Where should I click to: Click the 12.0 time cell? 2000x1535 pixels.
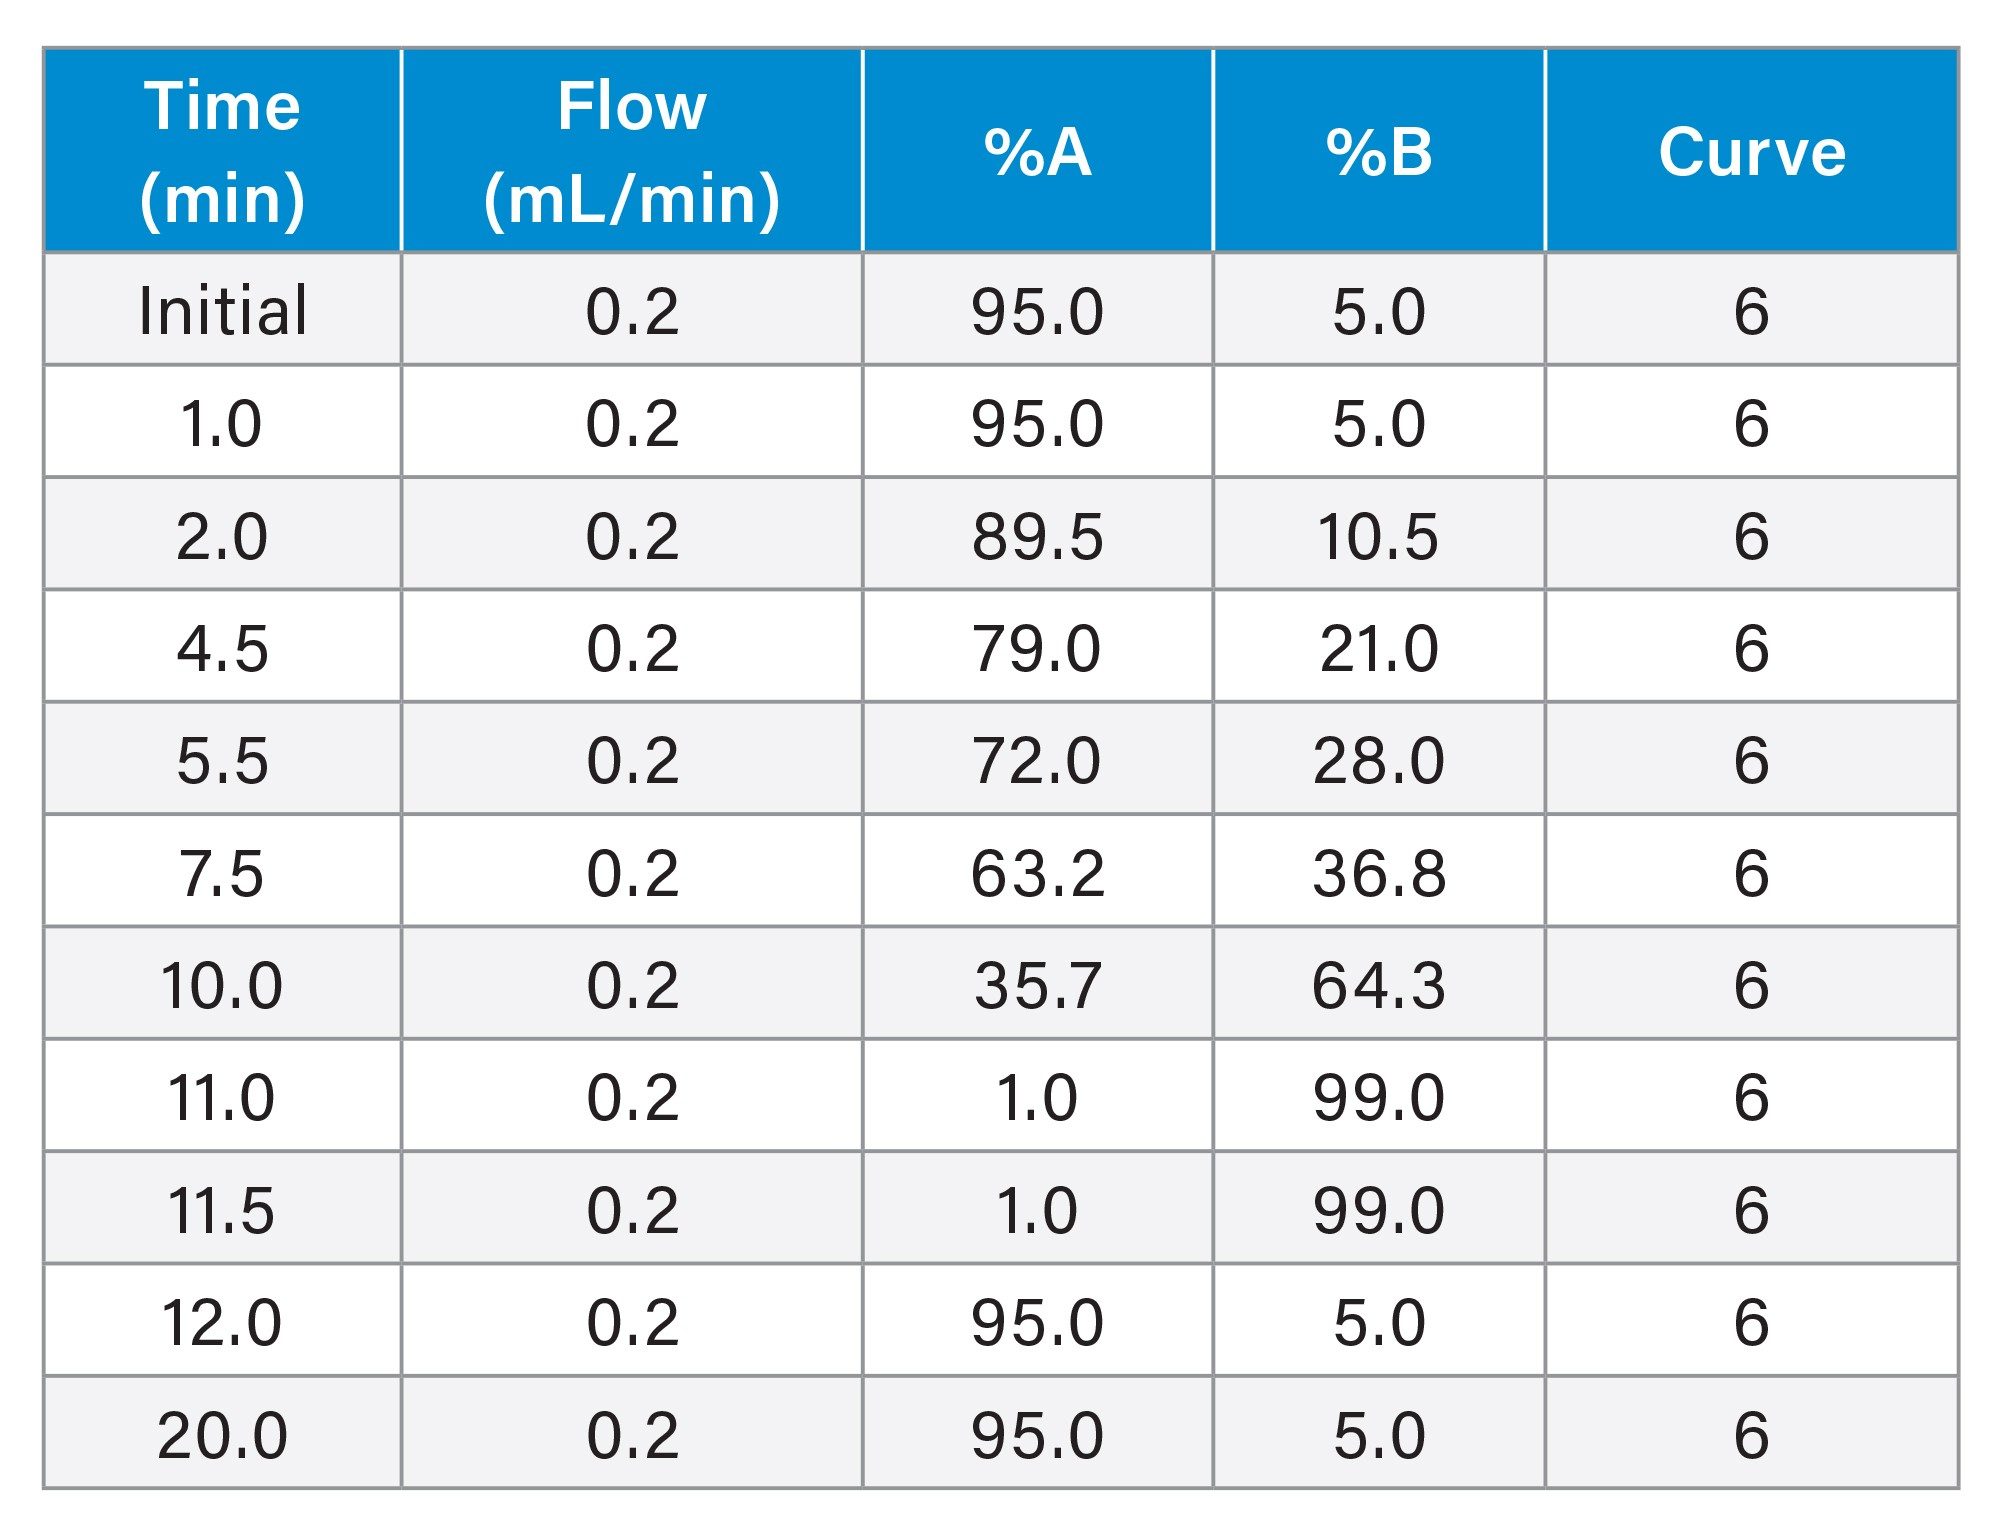coord(222,1321)
